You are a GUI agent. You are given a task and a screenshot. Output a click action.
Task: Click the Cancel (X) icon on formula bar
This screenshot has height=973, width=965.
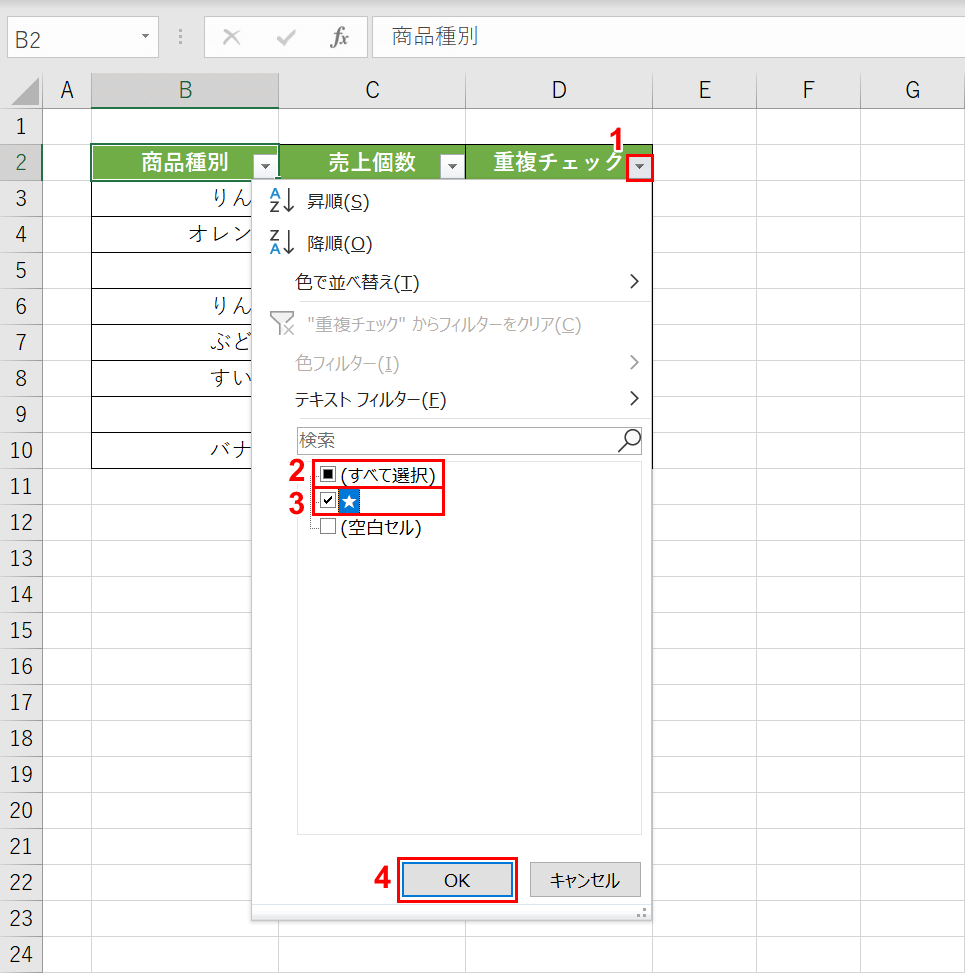pos(231,37)
